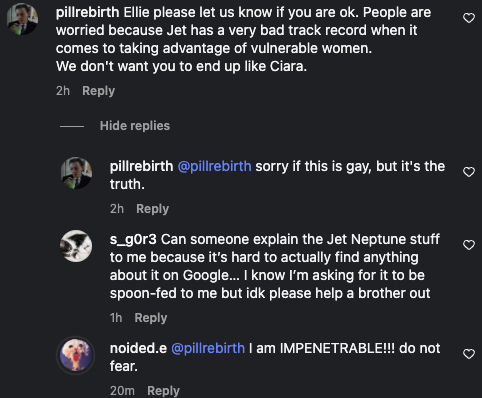The width and height of the screenshot is (482, 398).
Task: Collapse thread with Hide replies
Action: click(135, 126)
